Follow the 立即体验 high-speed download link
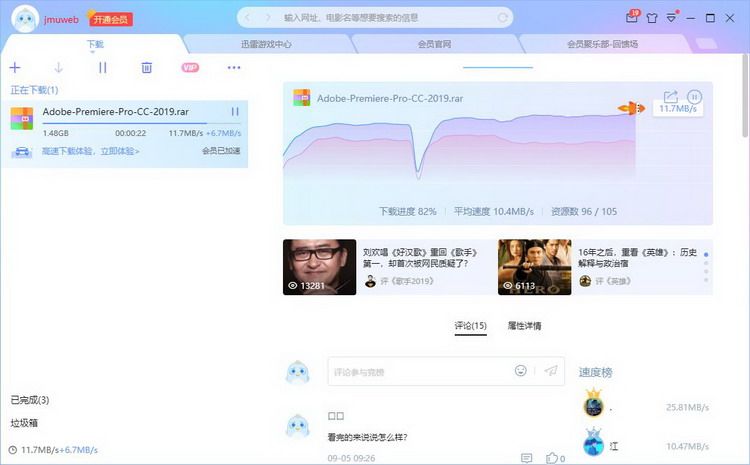 pos(120,151)
